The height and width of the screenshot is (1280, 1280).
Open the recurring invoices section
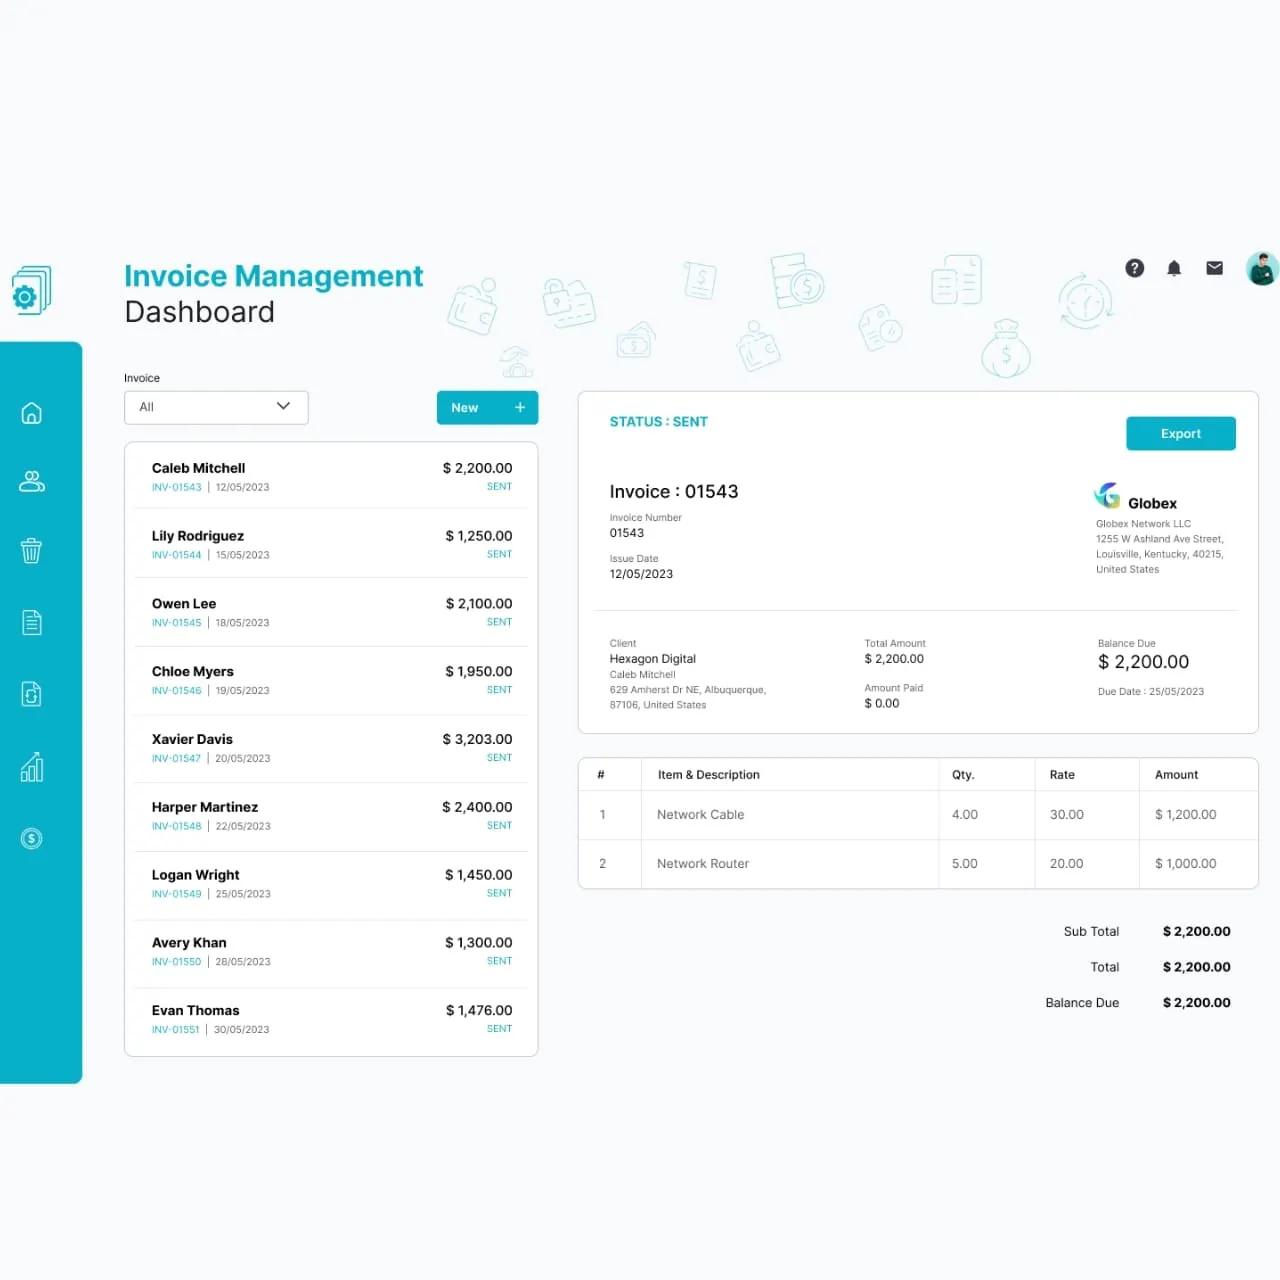(31, 693)
